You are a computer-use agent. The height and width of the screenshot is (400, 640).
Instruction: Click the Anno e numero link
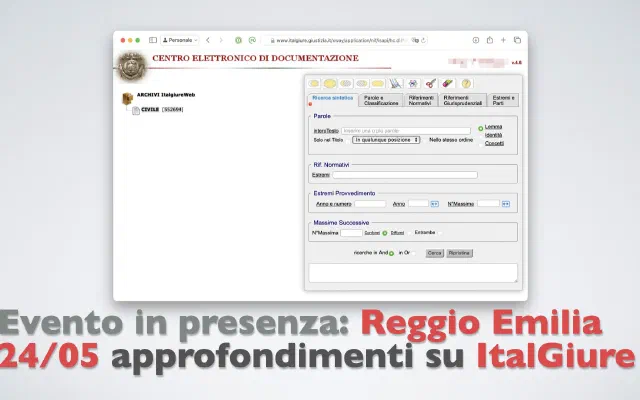coord(333,204)
